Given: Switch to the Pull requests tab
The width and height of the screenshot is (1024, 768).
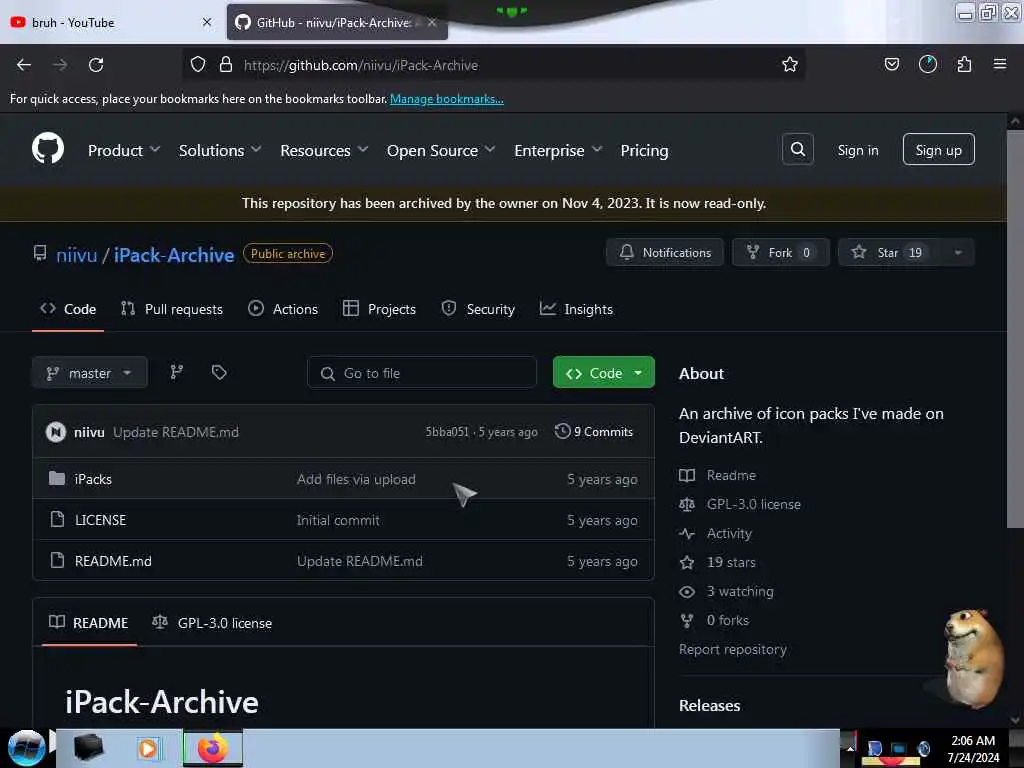Looking at the screenshot, I should pyautogui.click(x=172, y=310).
